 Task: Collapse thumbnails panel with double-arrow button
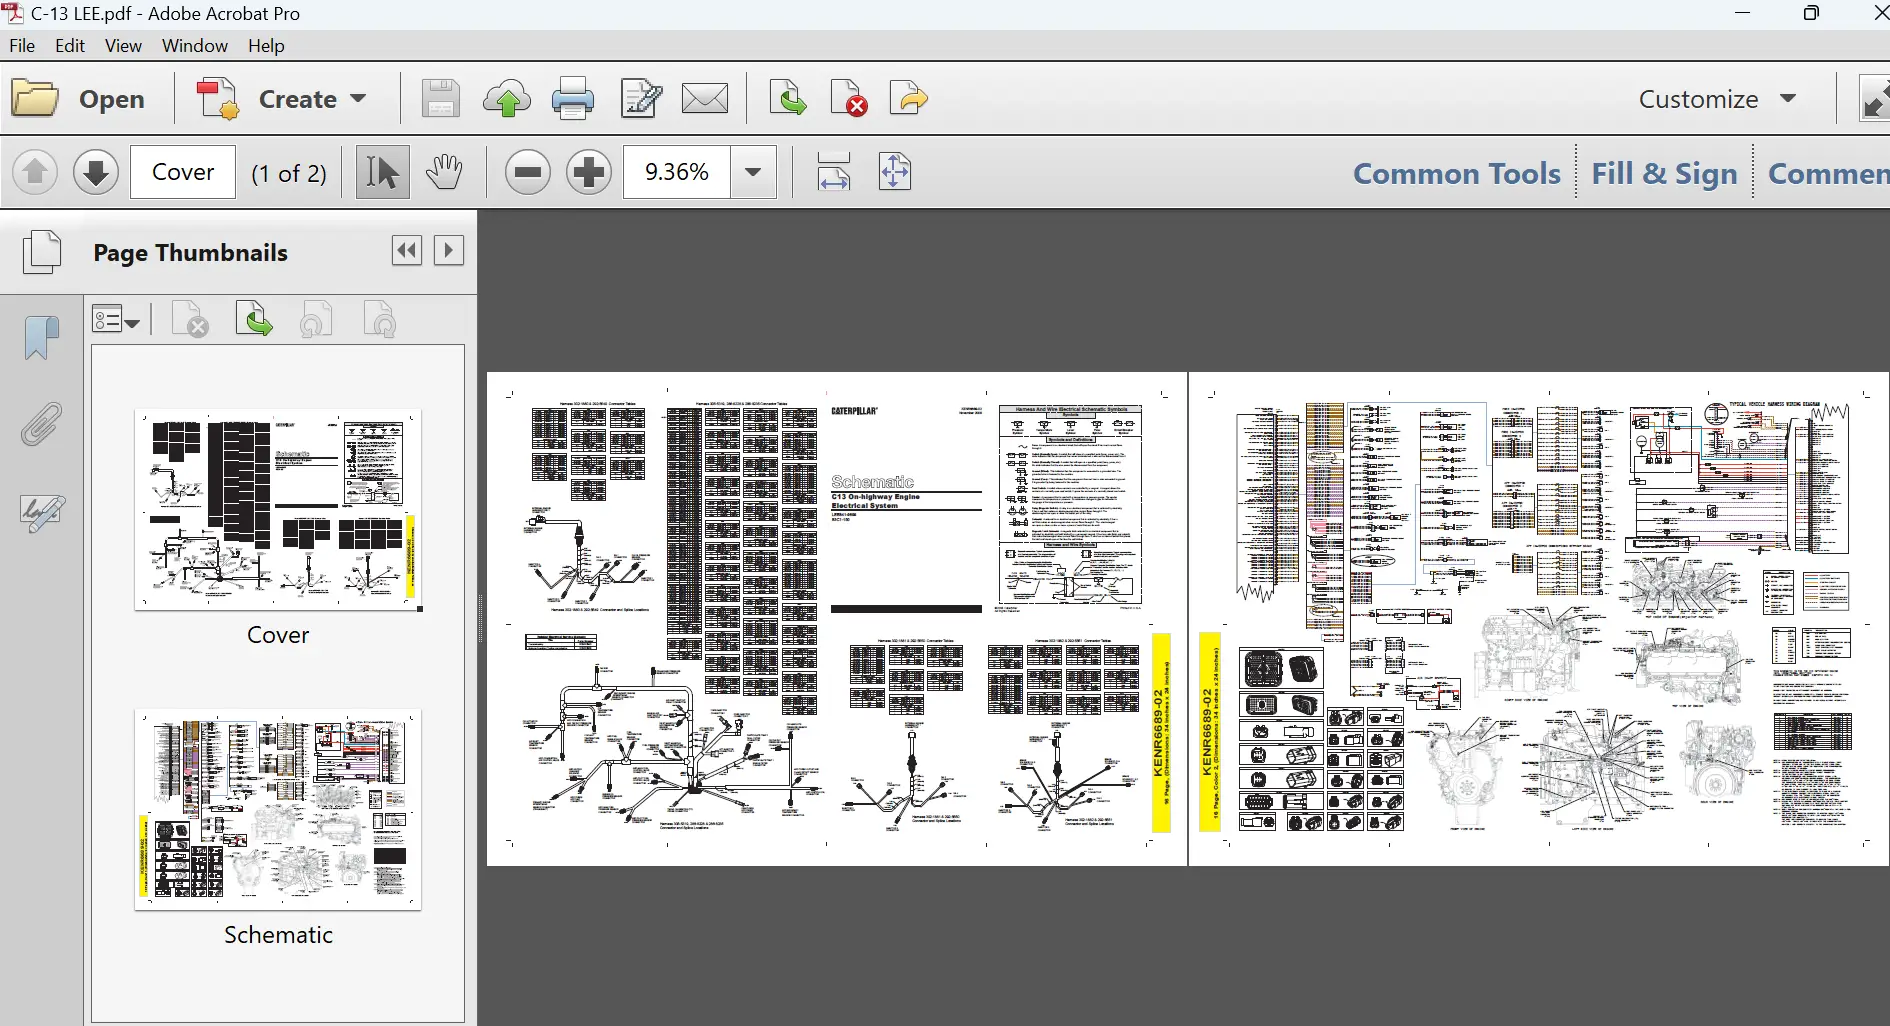click(x=407, y=250)
